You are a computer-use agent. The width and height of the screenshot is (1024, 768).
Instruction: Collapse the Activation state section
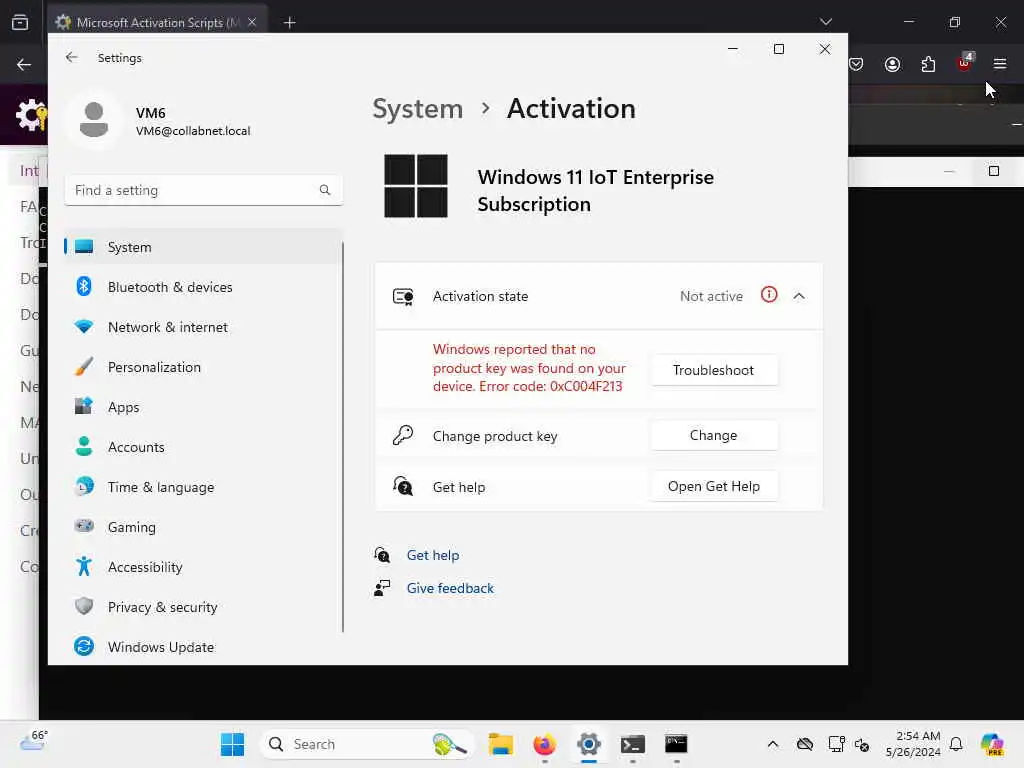click(x=799, y=296)
